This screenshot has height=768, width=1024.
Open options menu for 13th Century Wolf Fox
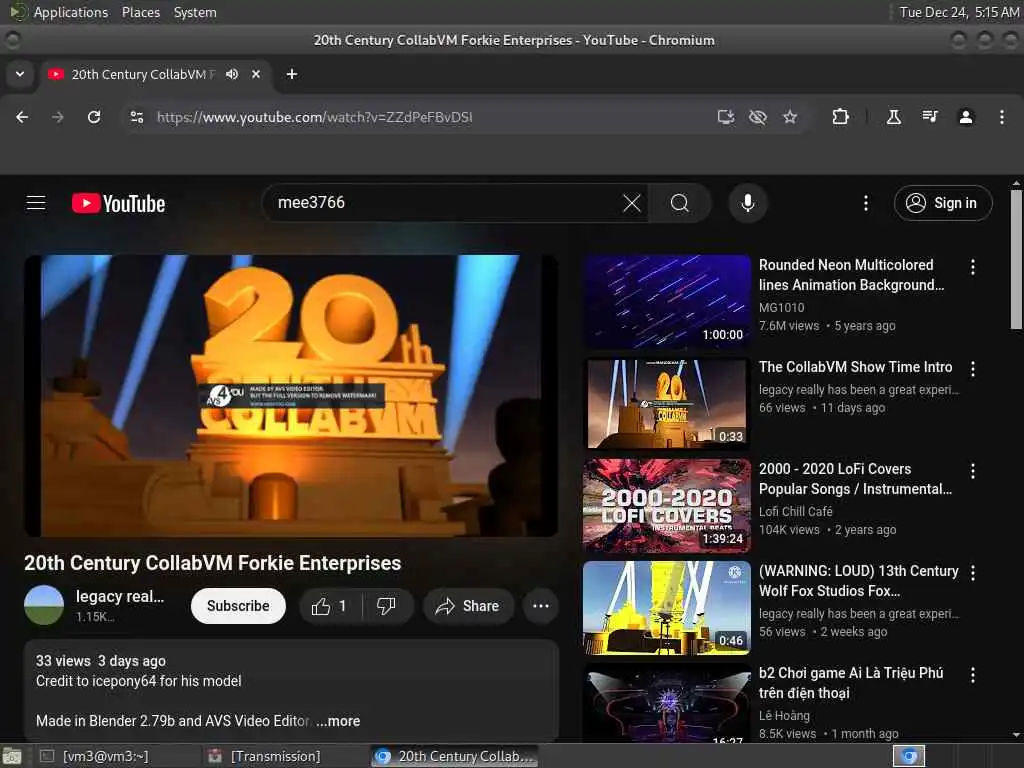click(x=972, y=573)
